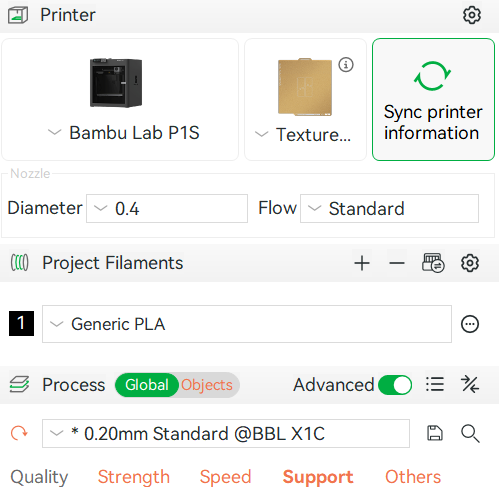Screen dimensions: 499x487
Task: Sync filaments from AMS icon
Action: tap(433, 263)
